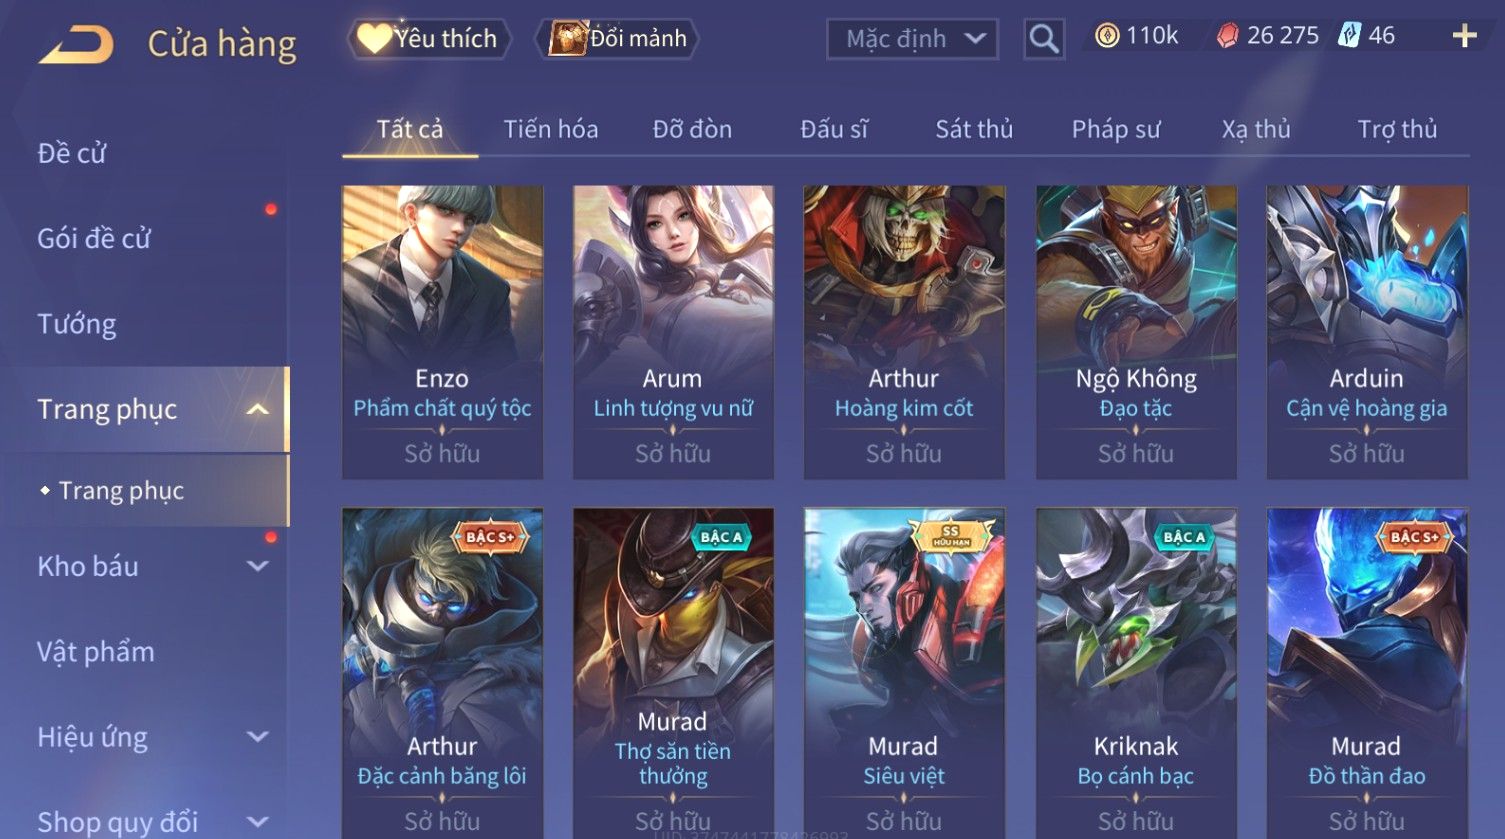Image resolution: width=1505 pixels, height=839 pixels.
Task: Click the gold coin 110k icon
Action: (x=1106, y=37)
